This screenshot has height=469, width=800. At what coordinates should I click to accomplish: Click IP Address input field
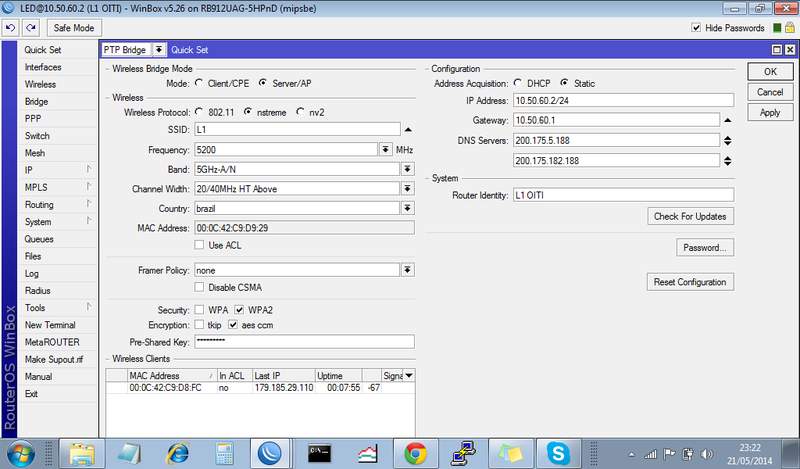[623, 101]
